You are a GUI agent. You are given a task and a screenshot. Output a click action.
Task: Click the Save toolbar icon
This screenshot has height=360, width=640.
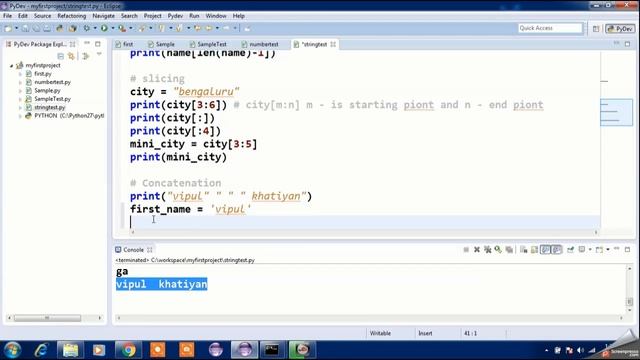point(25,28)
